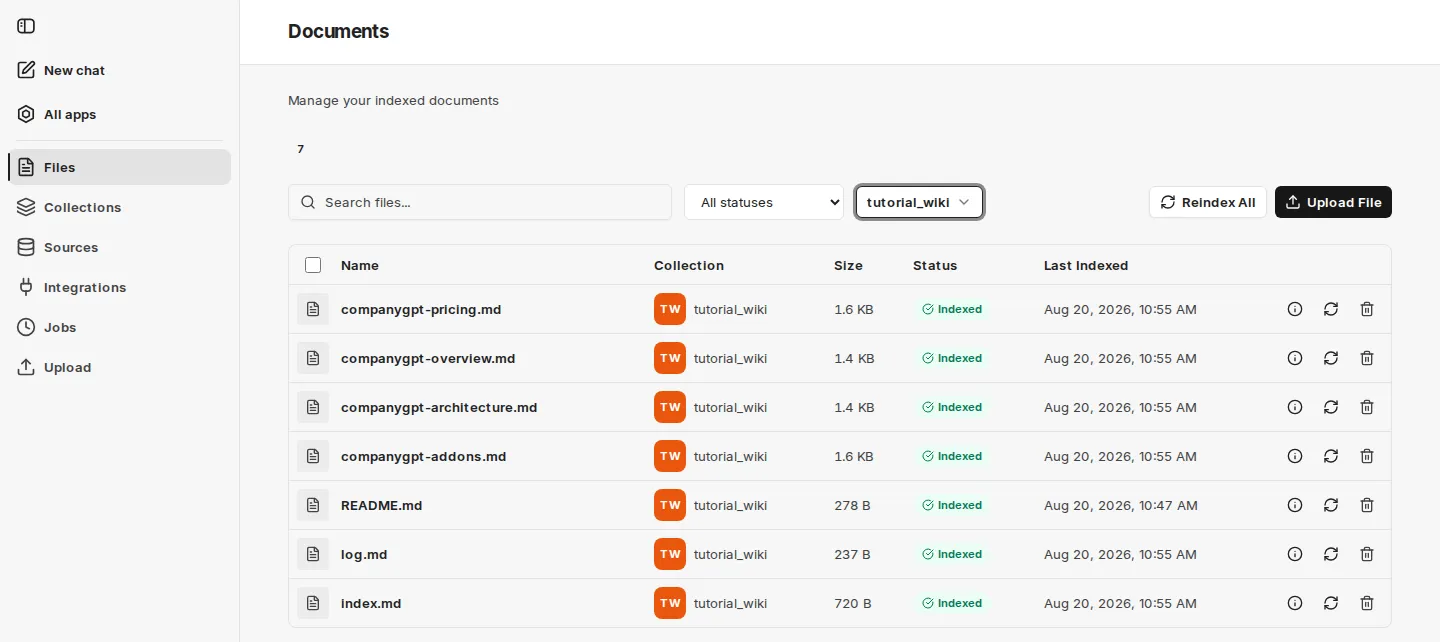Trash the companygpt-architecture.md file

point(1367,407)
